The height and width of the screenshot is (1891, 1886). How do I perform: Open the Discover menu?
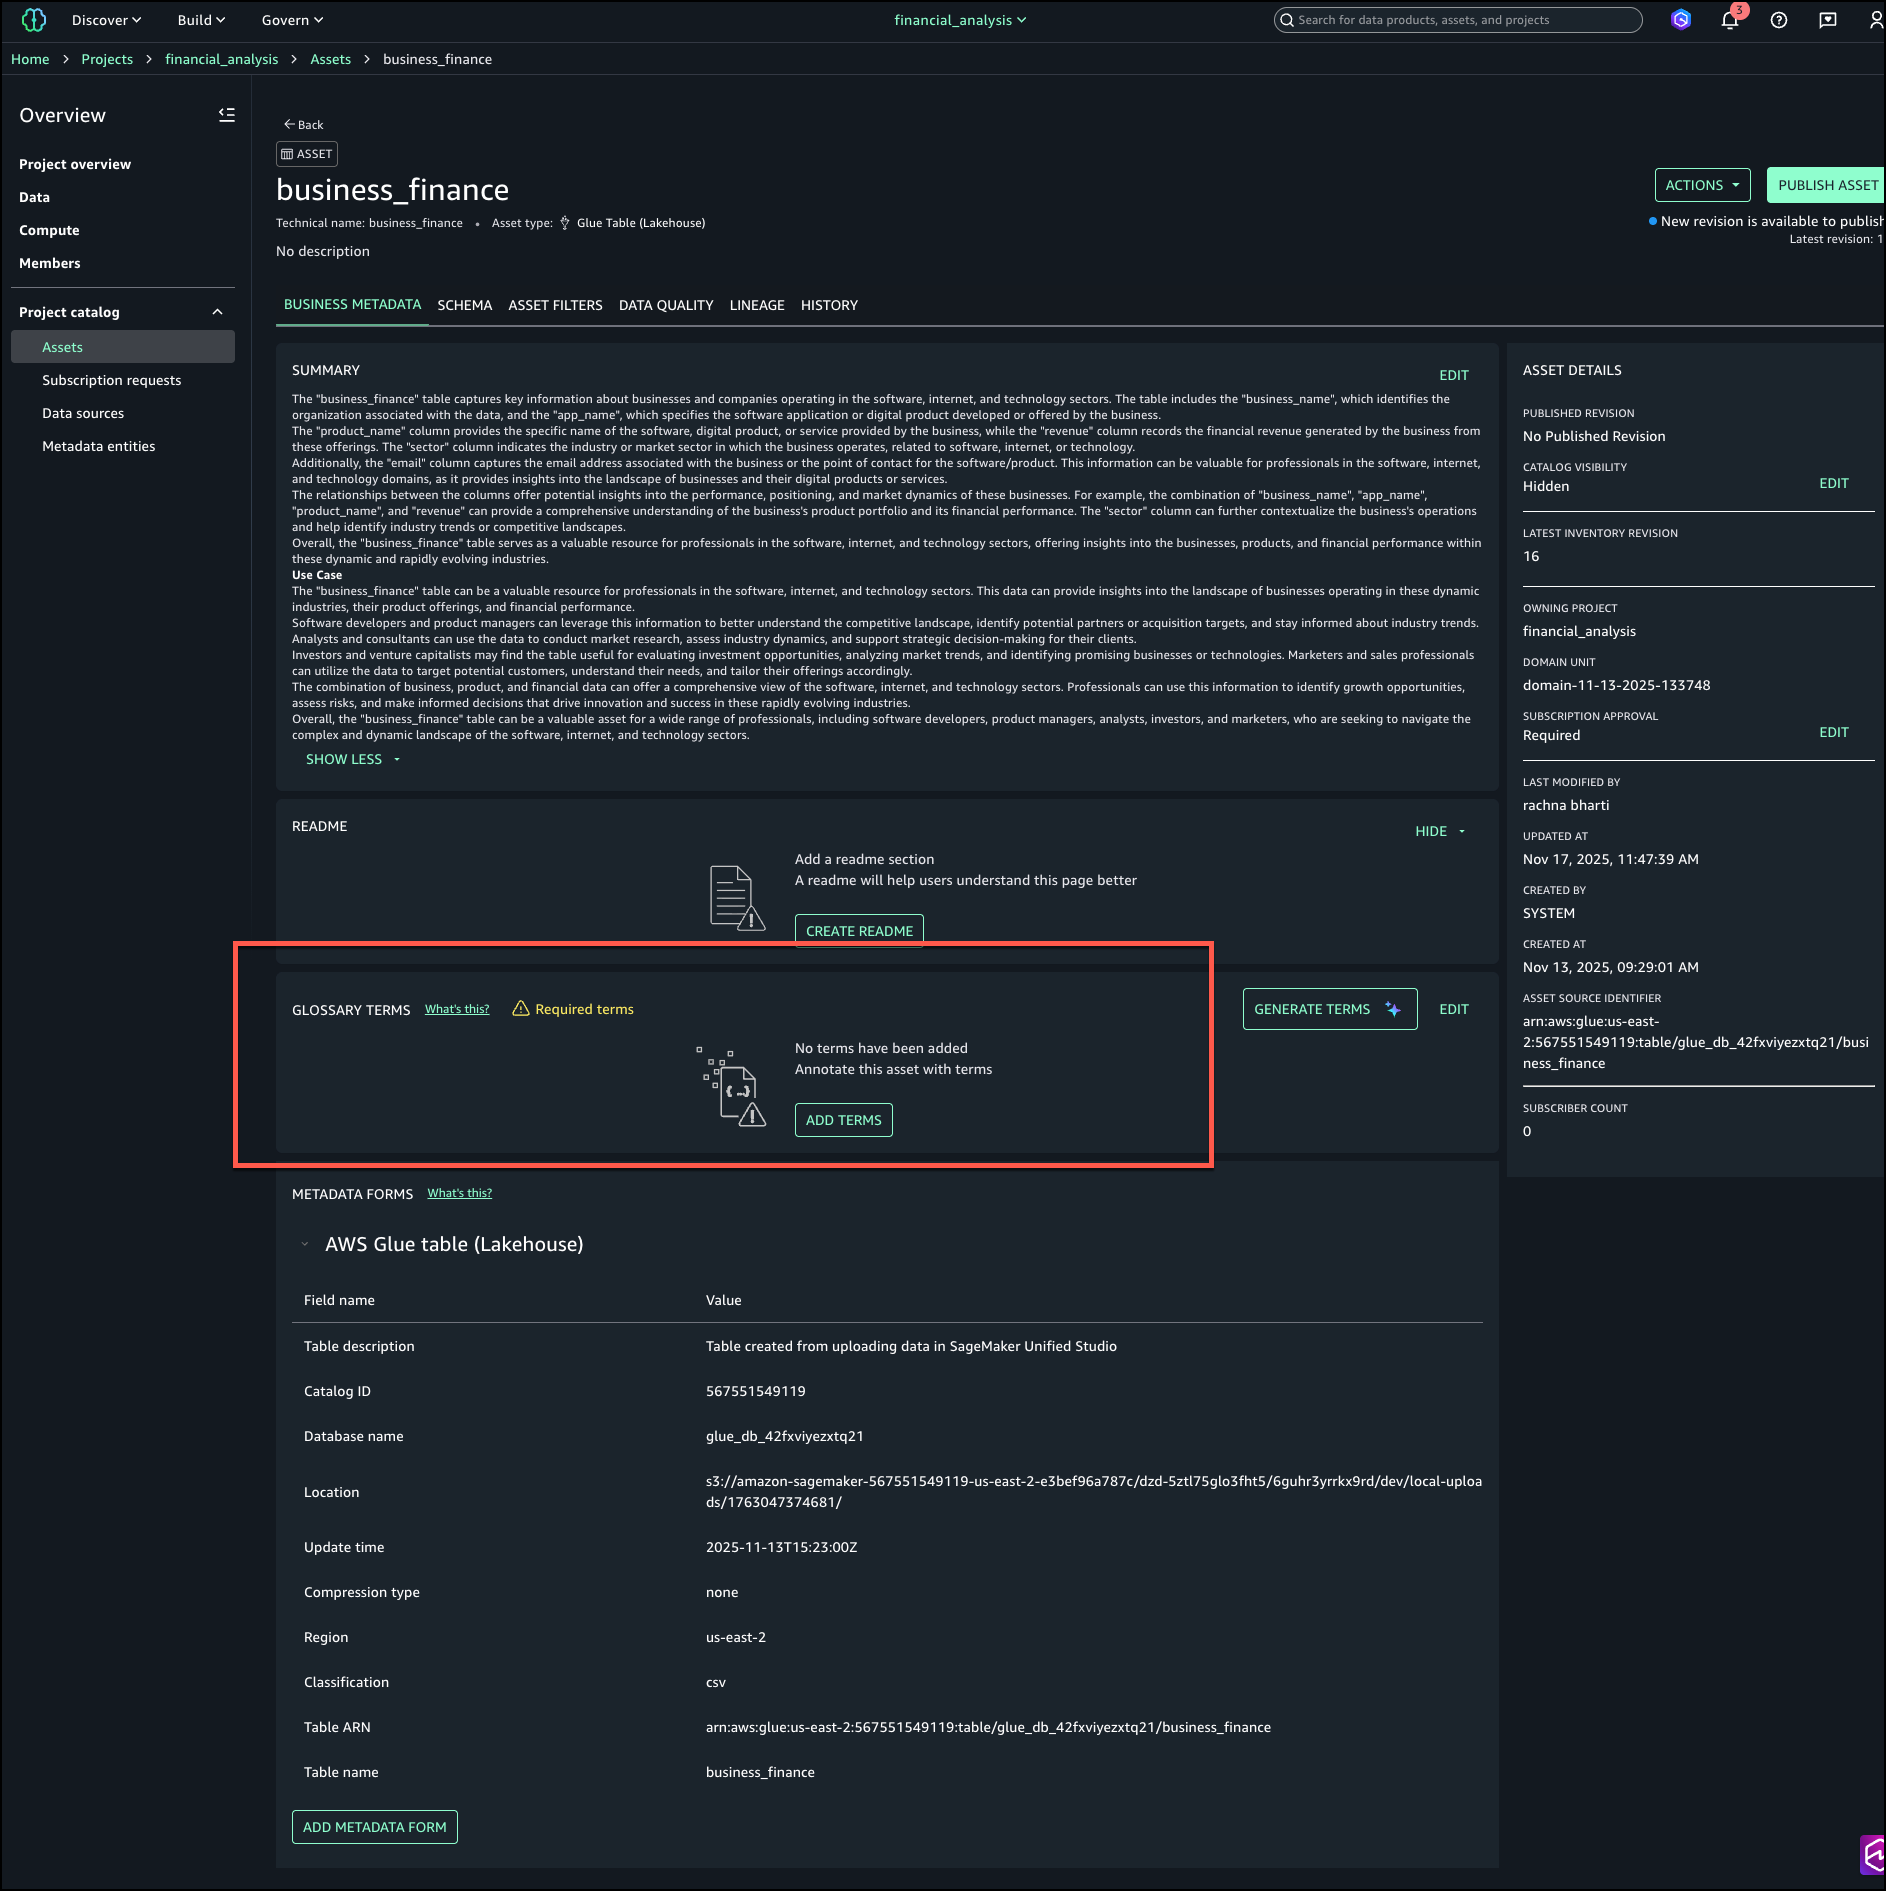click(106, 20)
